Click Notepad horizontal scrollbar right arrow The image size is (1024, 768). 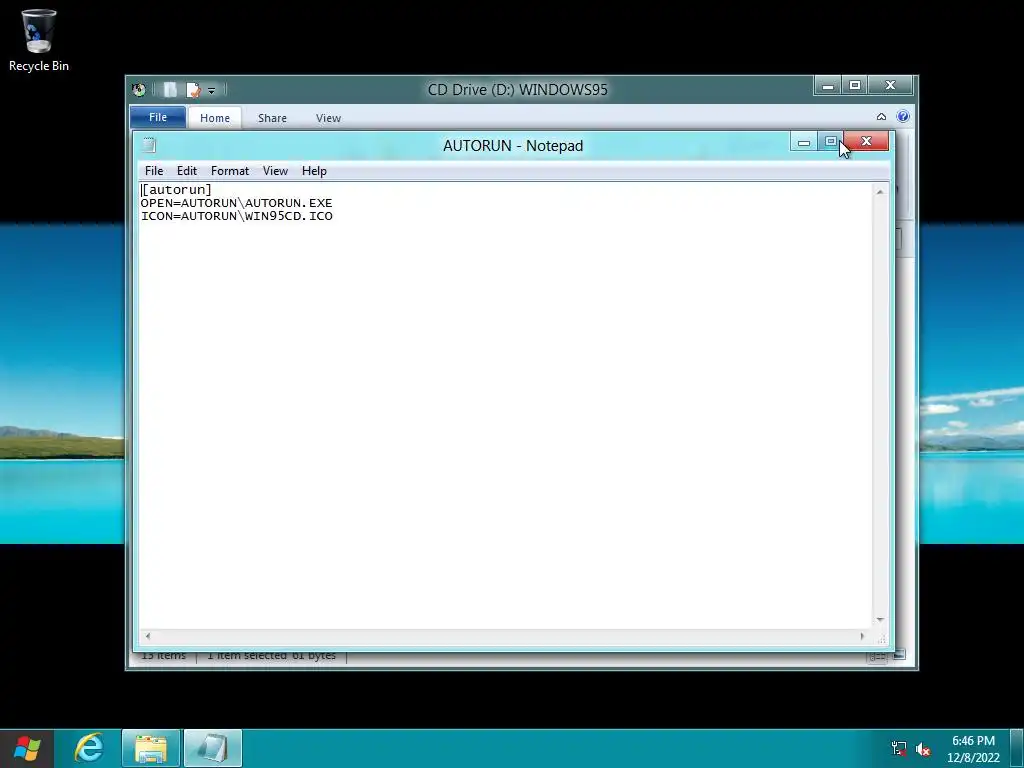tap(862, 636)
